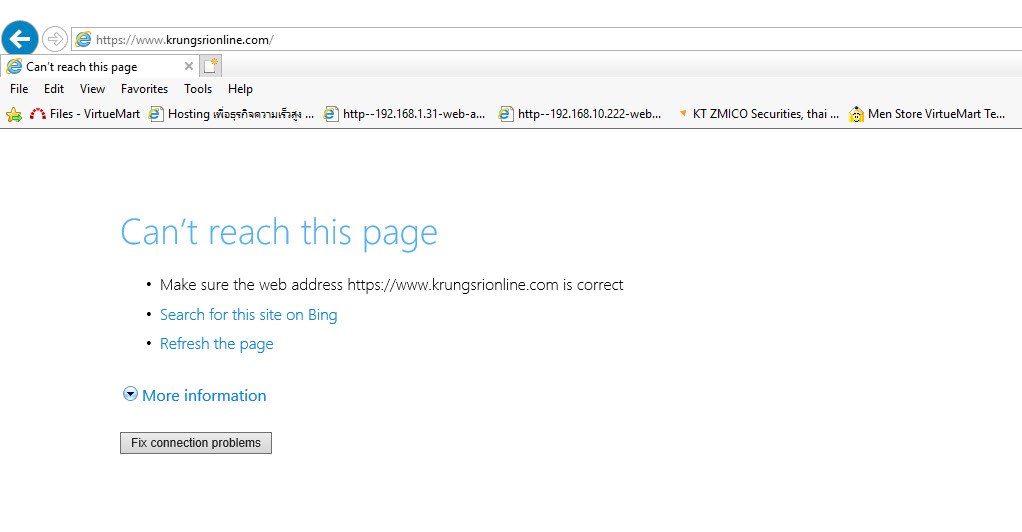Viewport: 1022px width, 532px height.
Task: Open the KT ZMICO Securities favorite
Action: click(758, 114)
